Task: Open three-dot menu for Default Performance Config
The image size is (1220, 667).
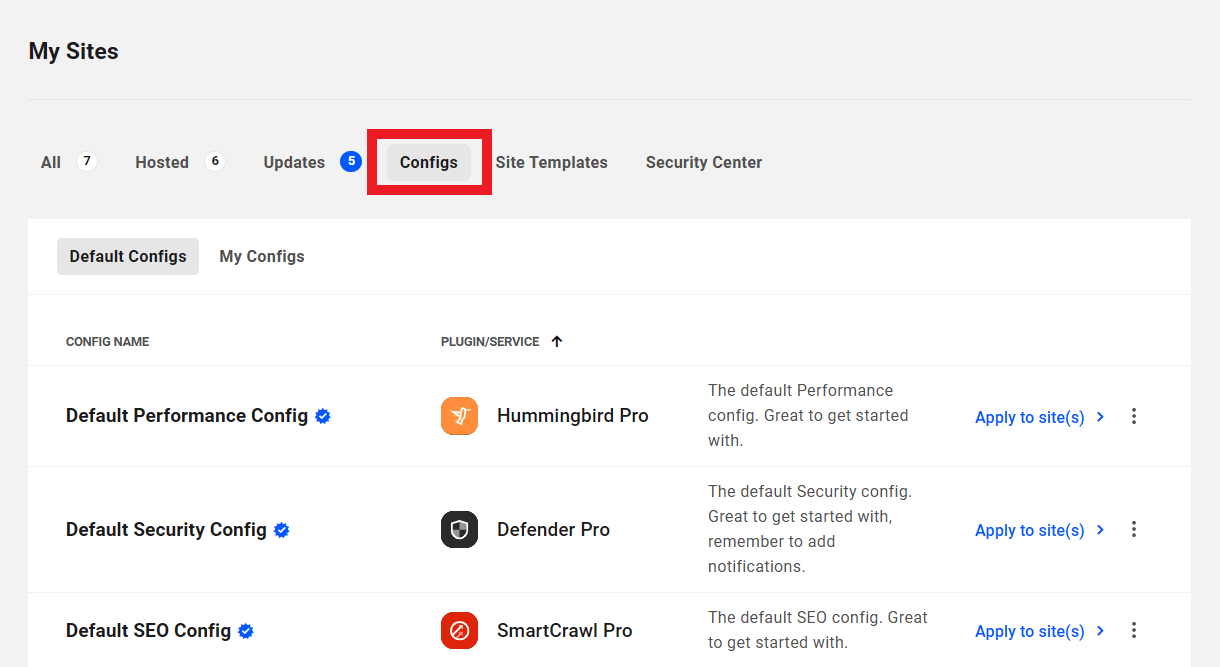Action: pos(1133,416)
